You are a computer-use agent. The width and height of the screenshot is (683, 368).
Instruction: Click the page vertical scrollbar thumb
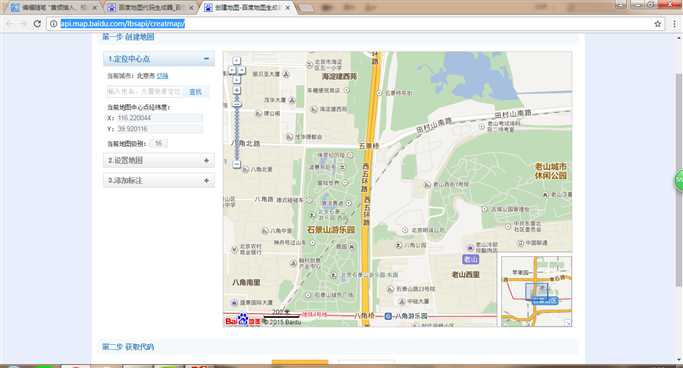tap(679, 179)
